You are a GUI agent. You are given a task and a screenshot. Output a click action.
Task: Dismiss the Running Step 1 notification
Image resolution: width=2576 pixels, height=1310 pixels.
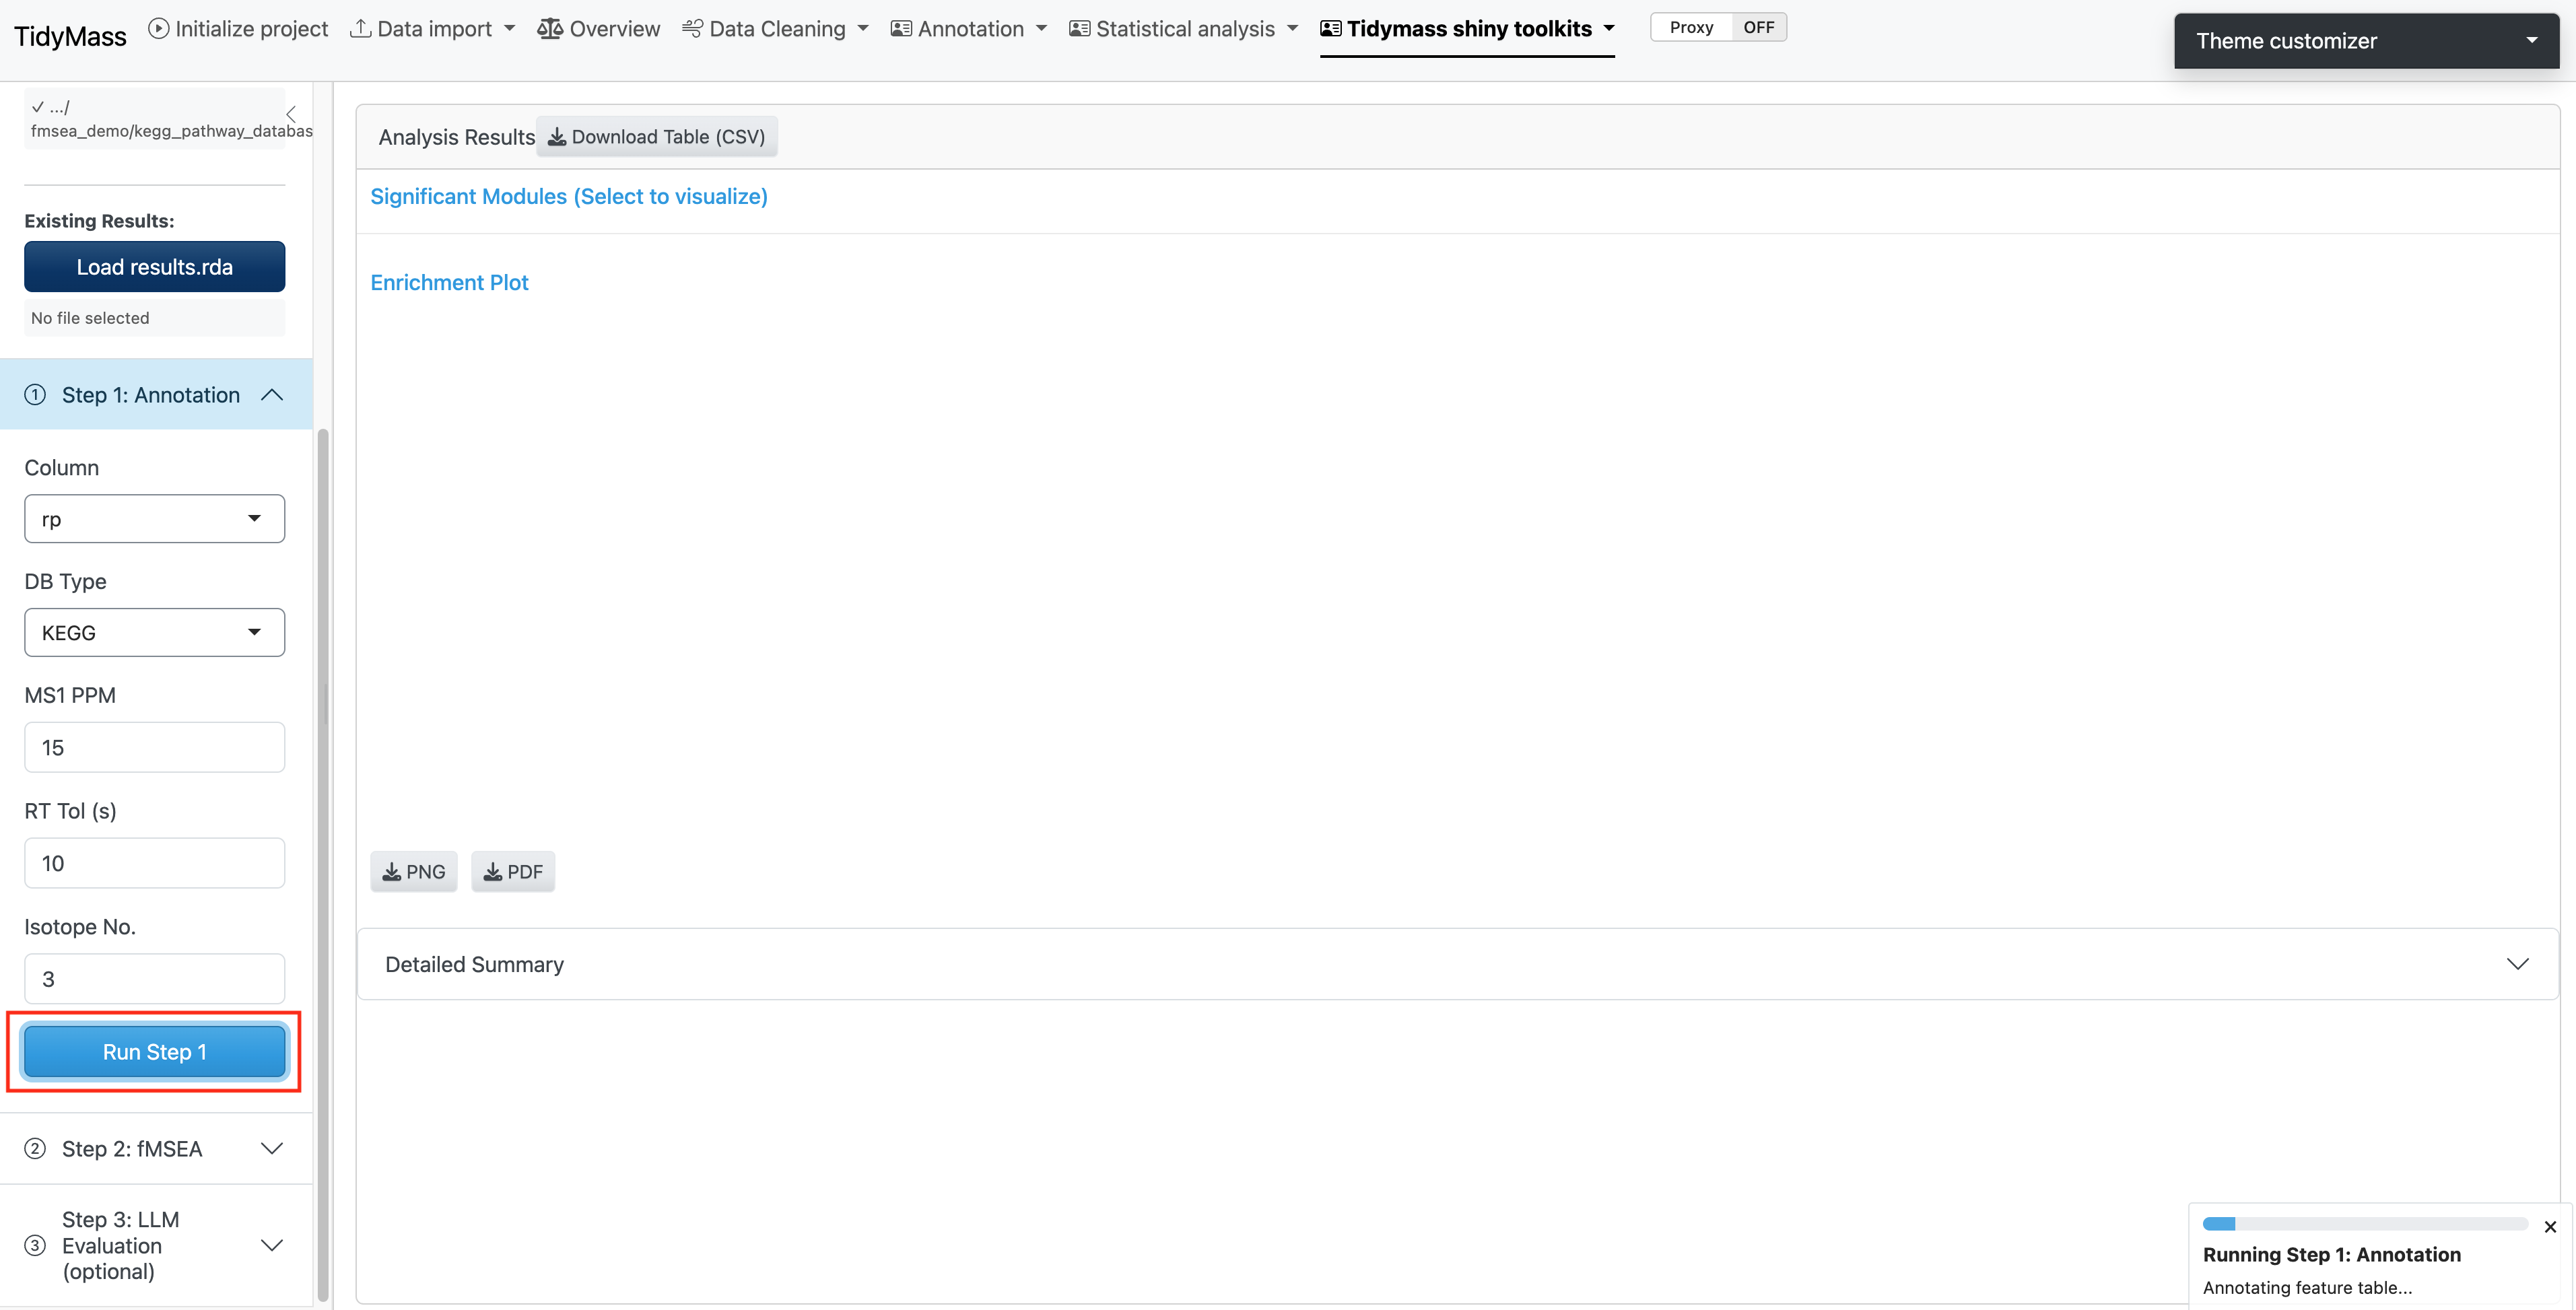point(2549,1226)
